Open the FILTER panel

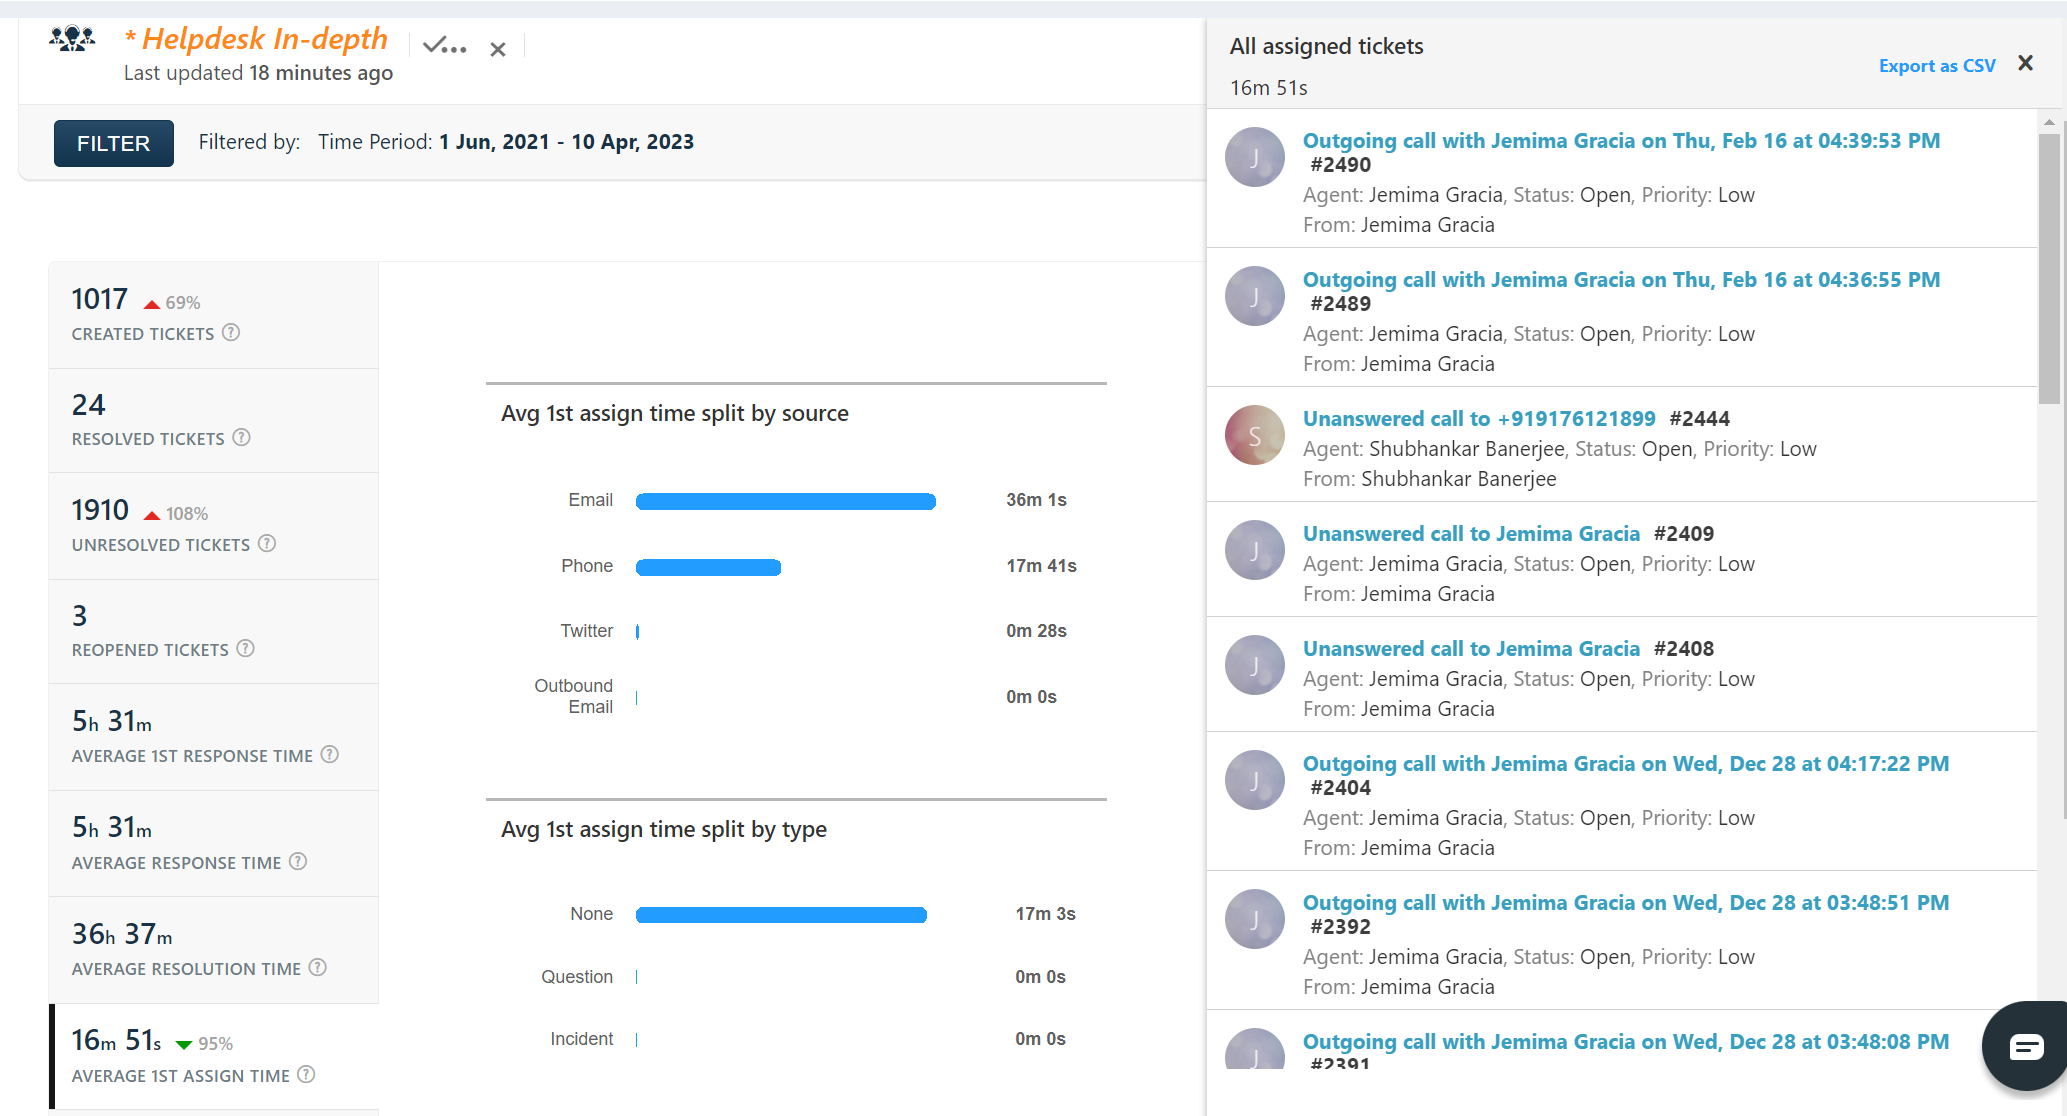tap(113, 143)
